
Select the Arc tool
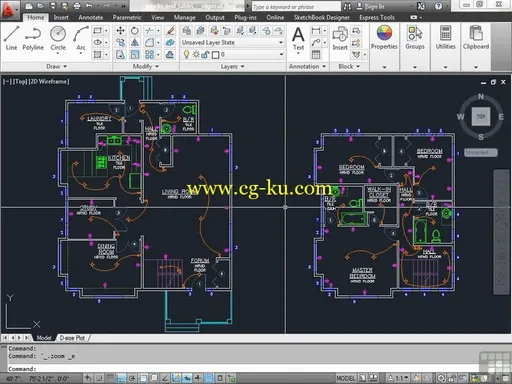coord(81,39)
